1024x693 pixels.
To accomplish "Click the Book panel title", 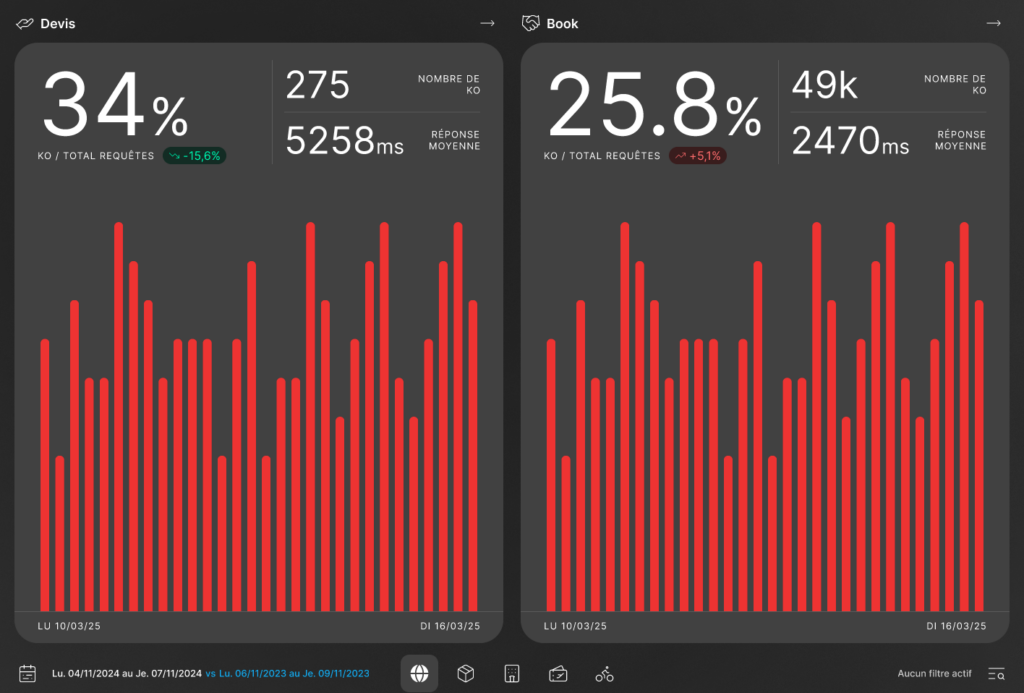I will pos(562,23).
